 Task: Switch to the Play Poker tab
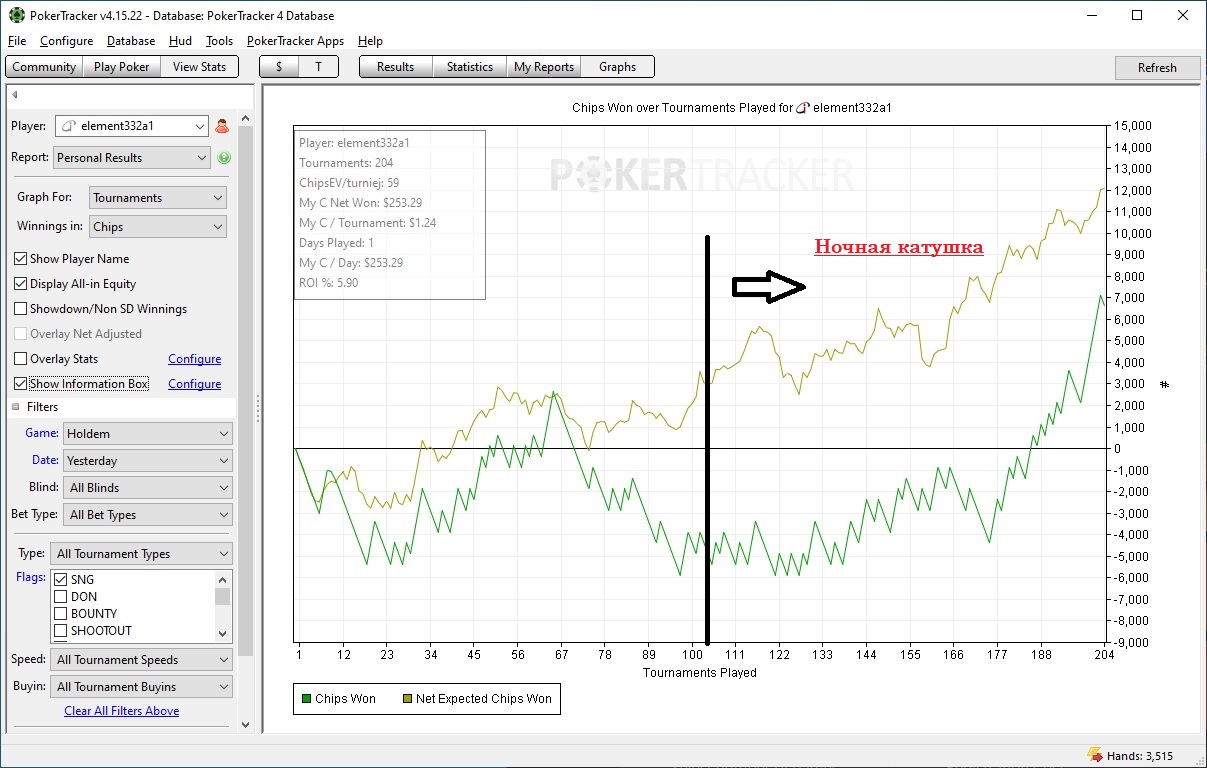(122, 67)
